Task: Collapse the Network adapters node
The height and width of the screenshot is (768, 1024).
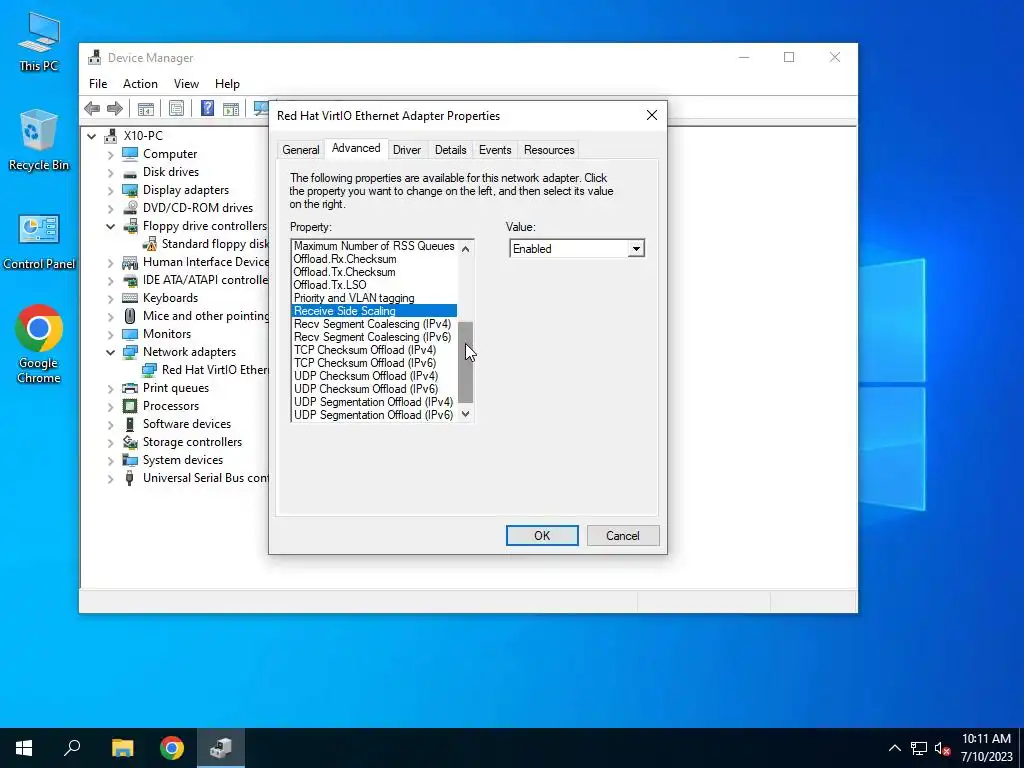Action: coord(110,353)
